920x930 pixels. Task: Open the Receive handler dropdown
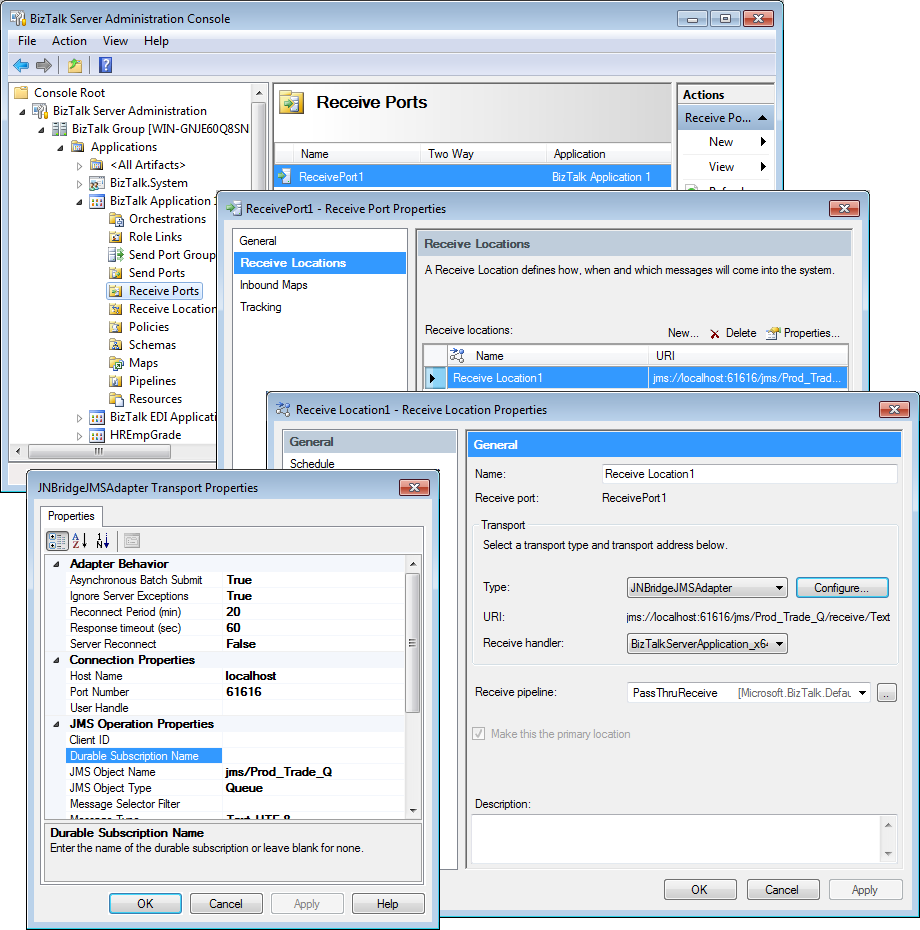[707, 644]
